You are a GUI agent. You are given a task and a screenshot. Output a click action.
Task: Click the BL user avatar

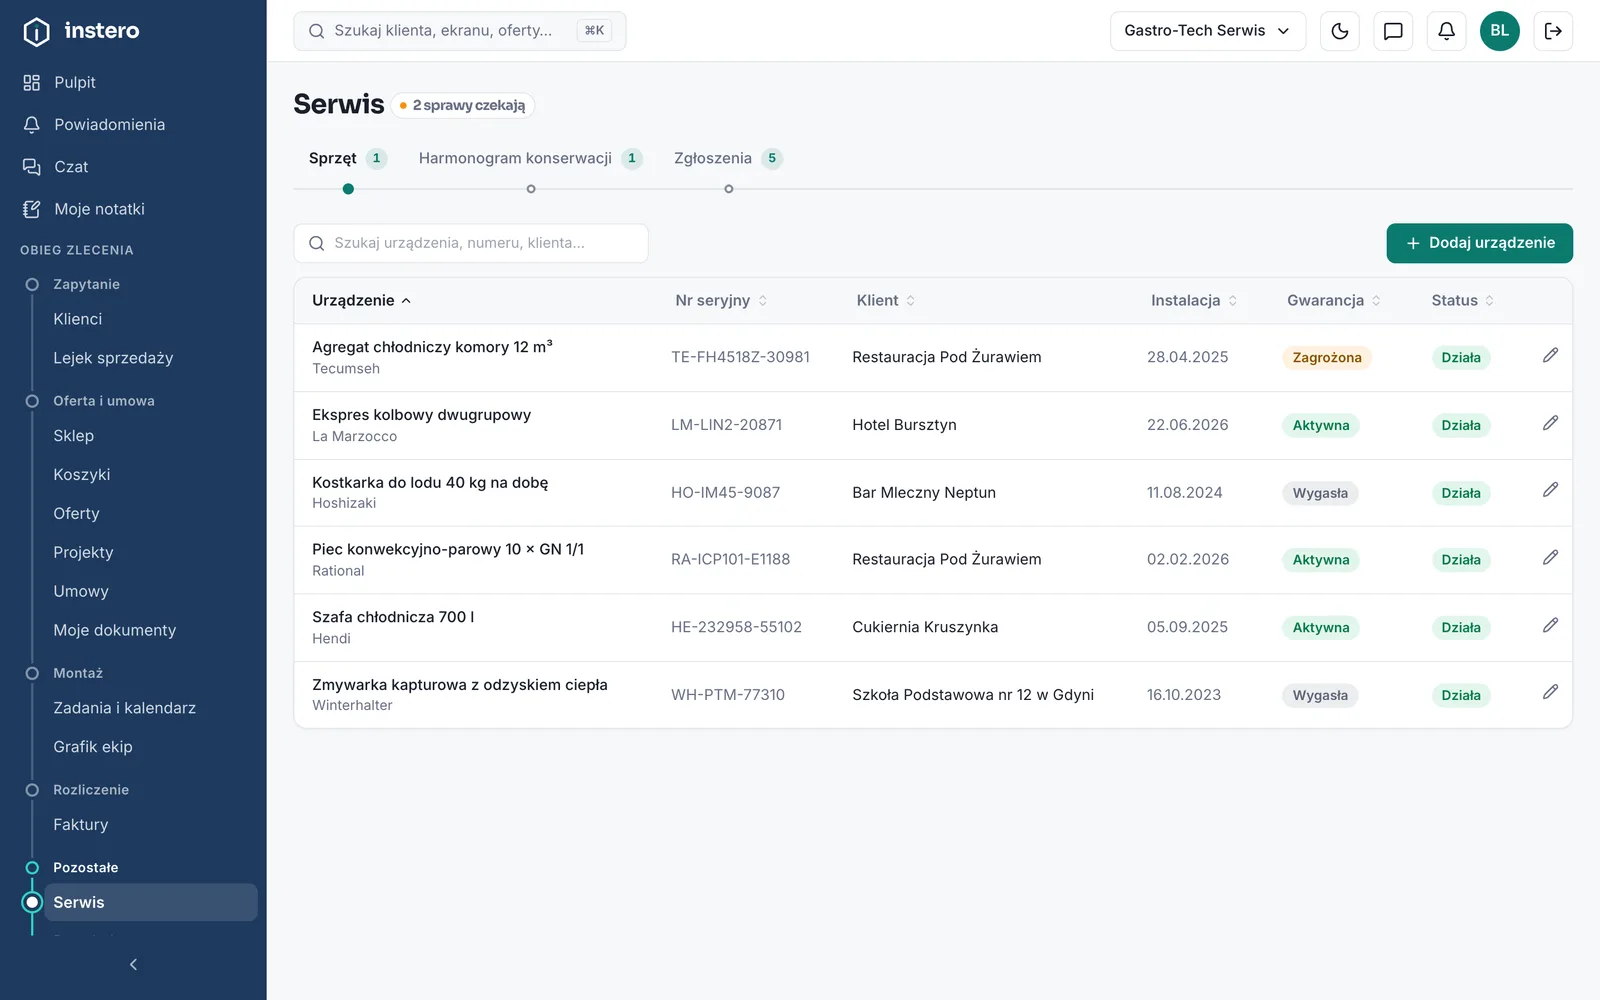coord(1500,31)
